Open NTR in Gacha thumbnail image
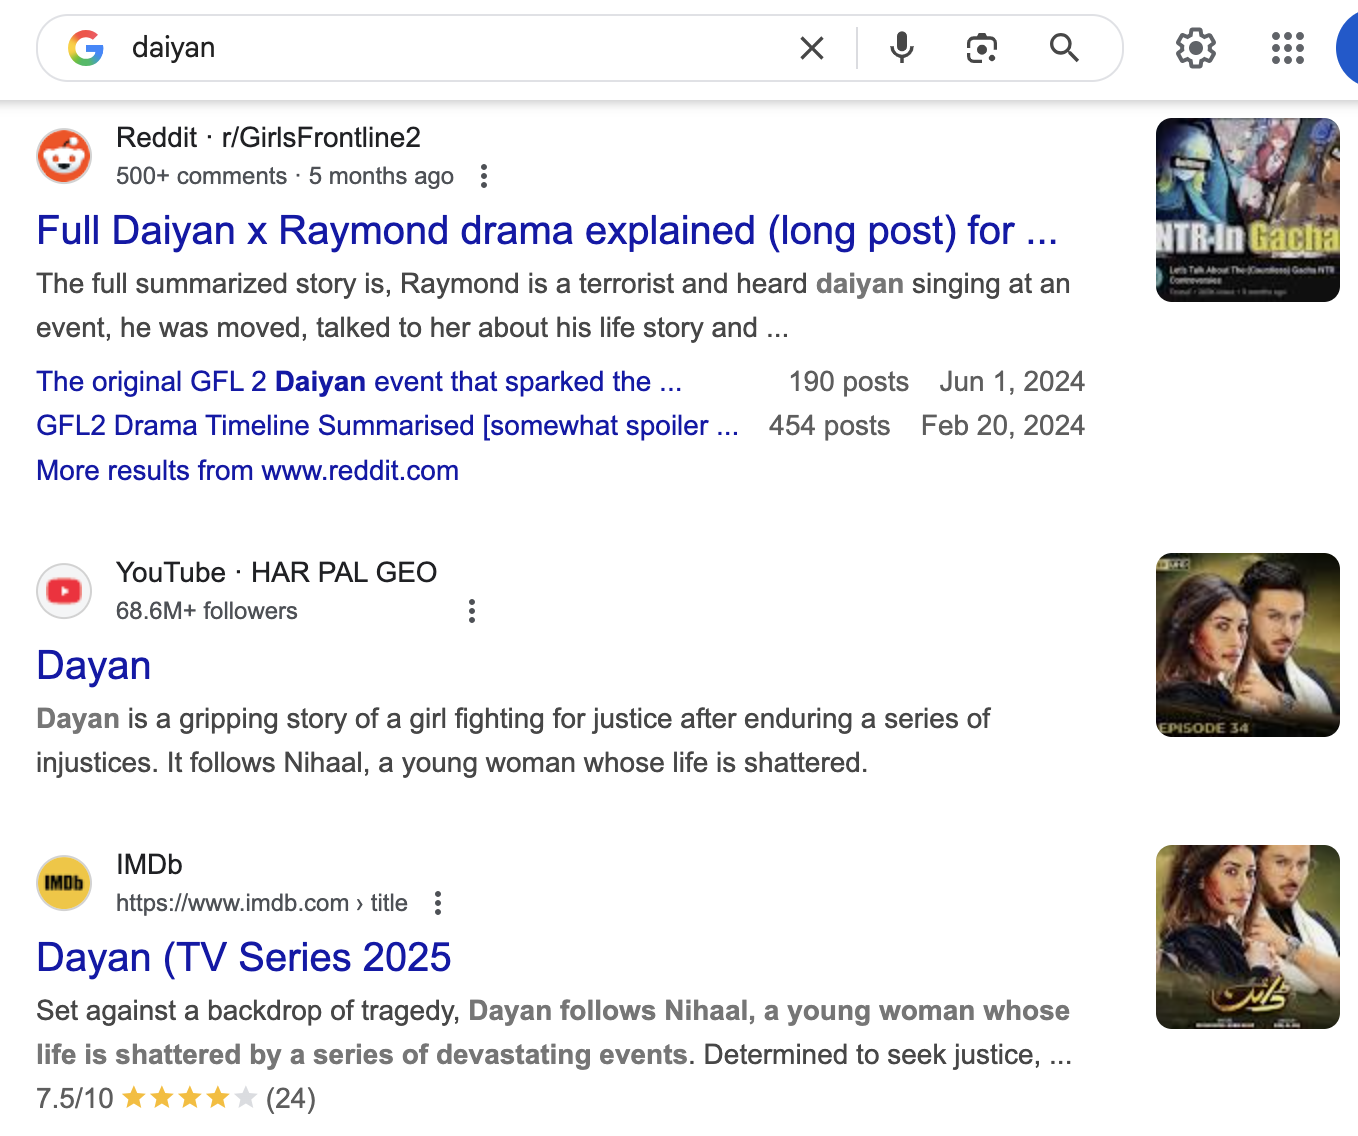 click(1248, 210)
